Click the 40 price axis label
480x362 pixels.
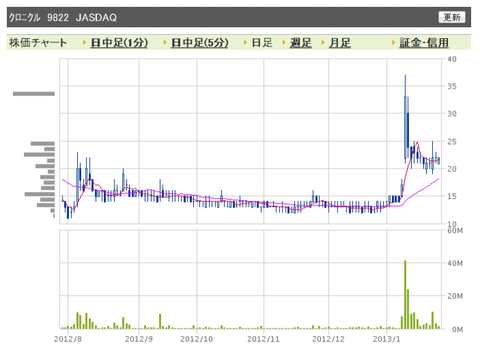452,59
